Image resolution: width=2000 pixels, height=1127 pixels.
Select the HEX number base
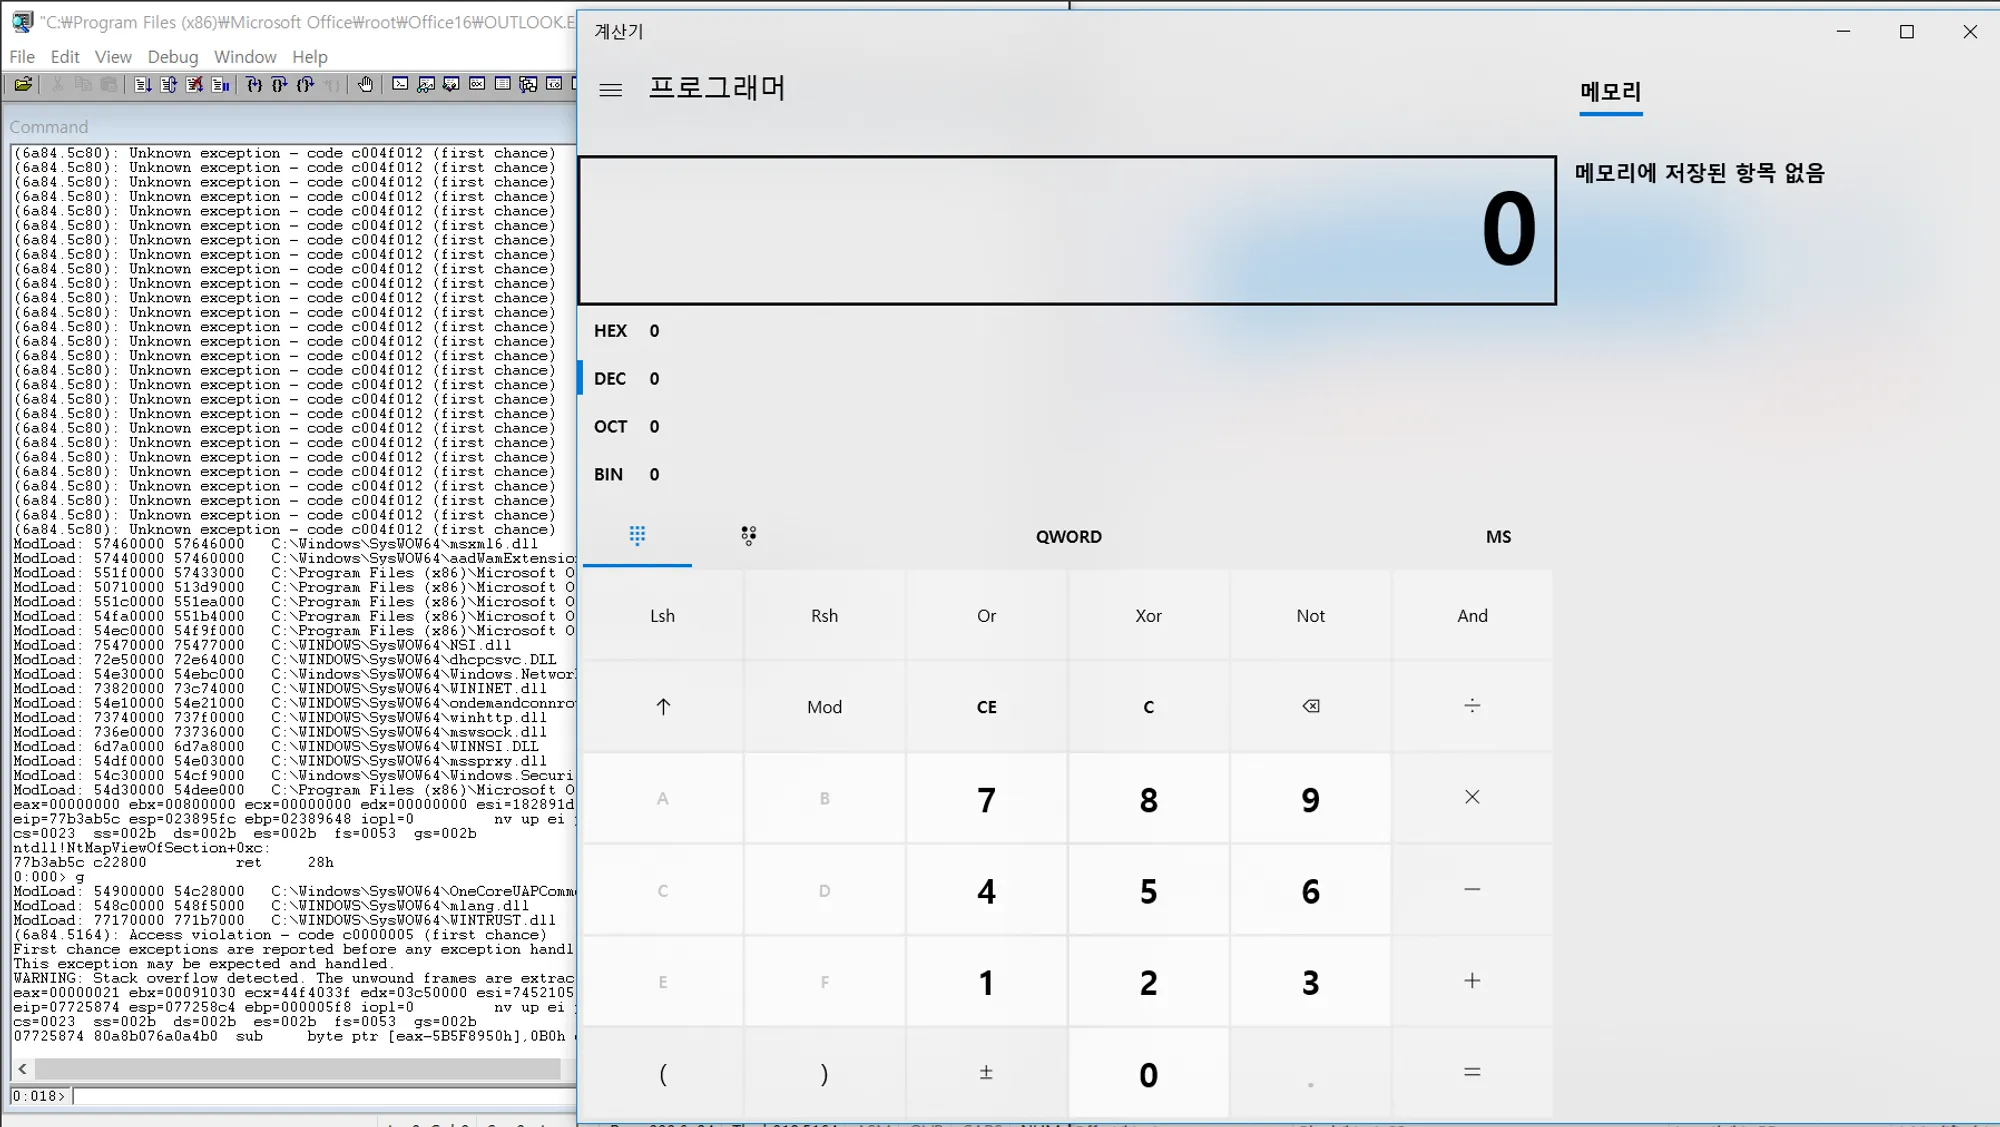[610, 331]
